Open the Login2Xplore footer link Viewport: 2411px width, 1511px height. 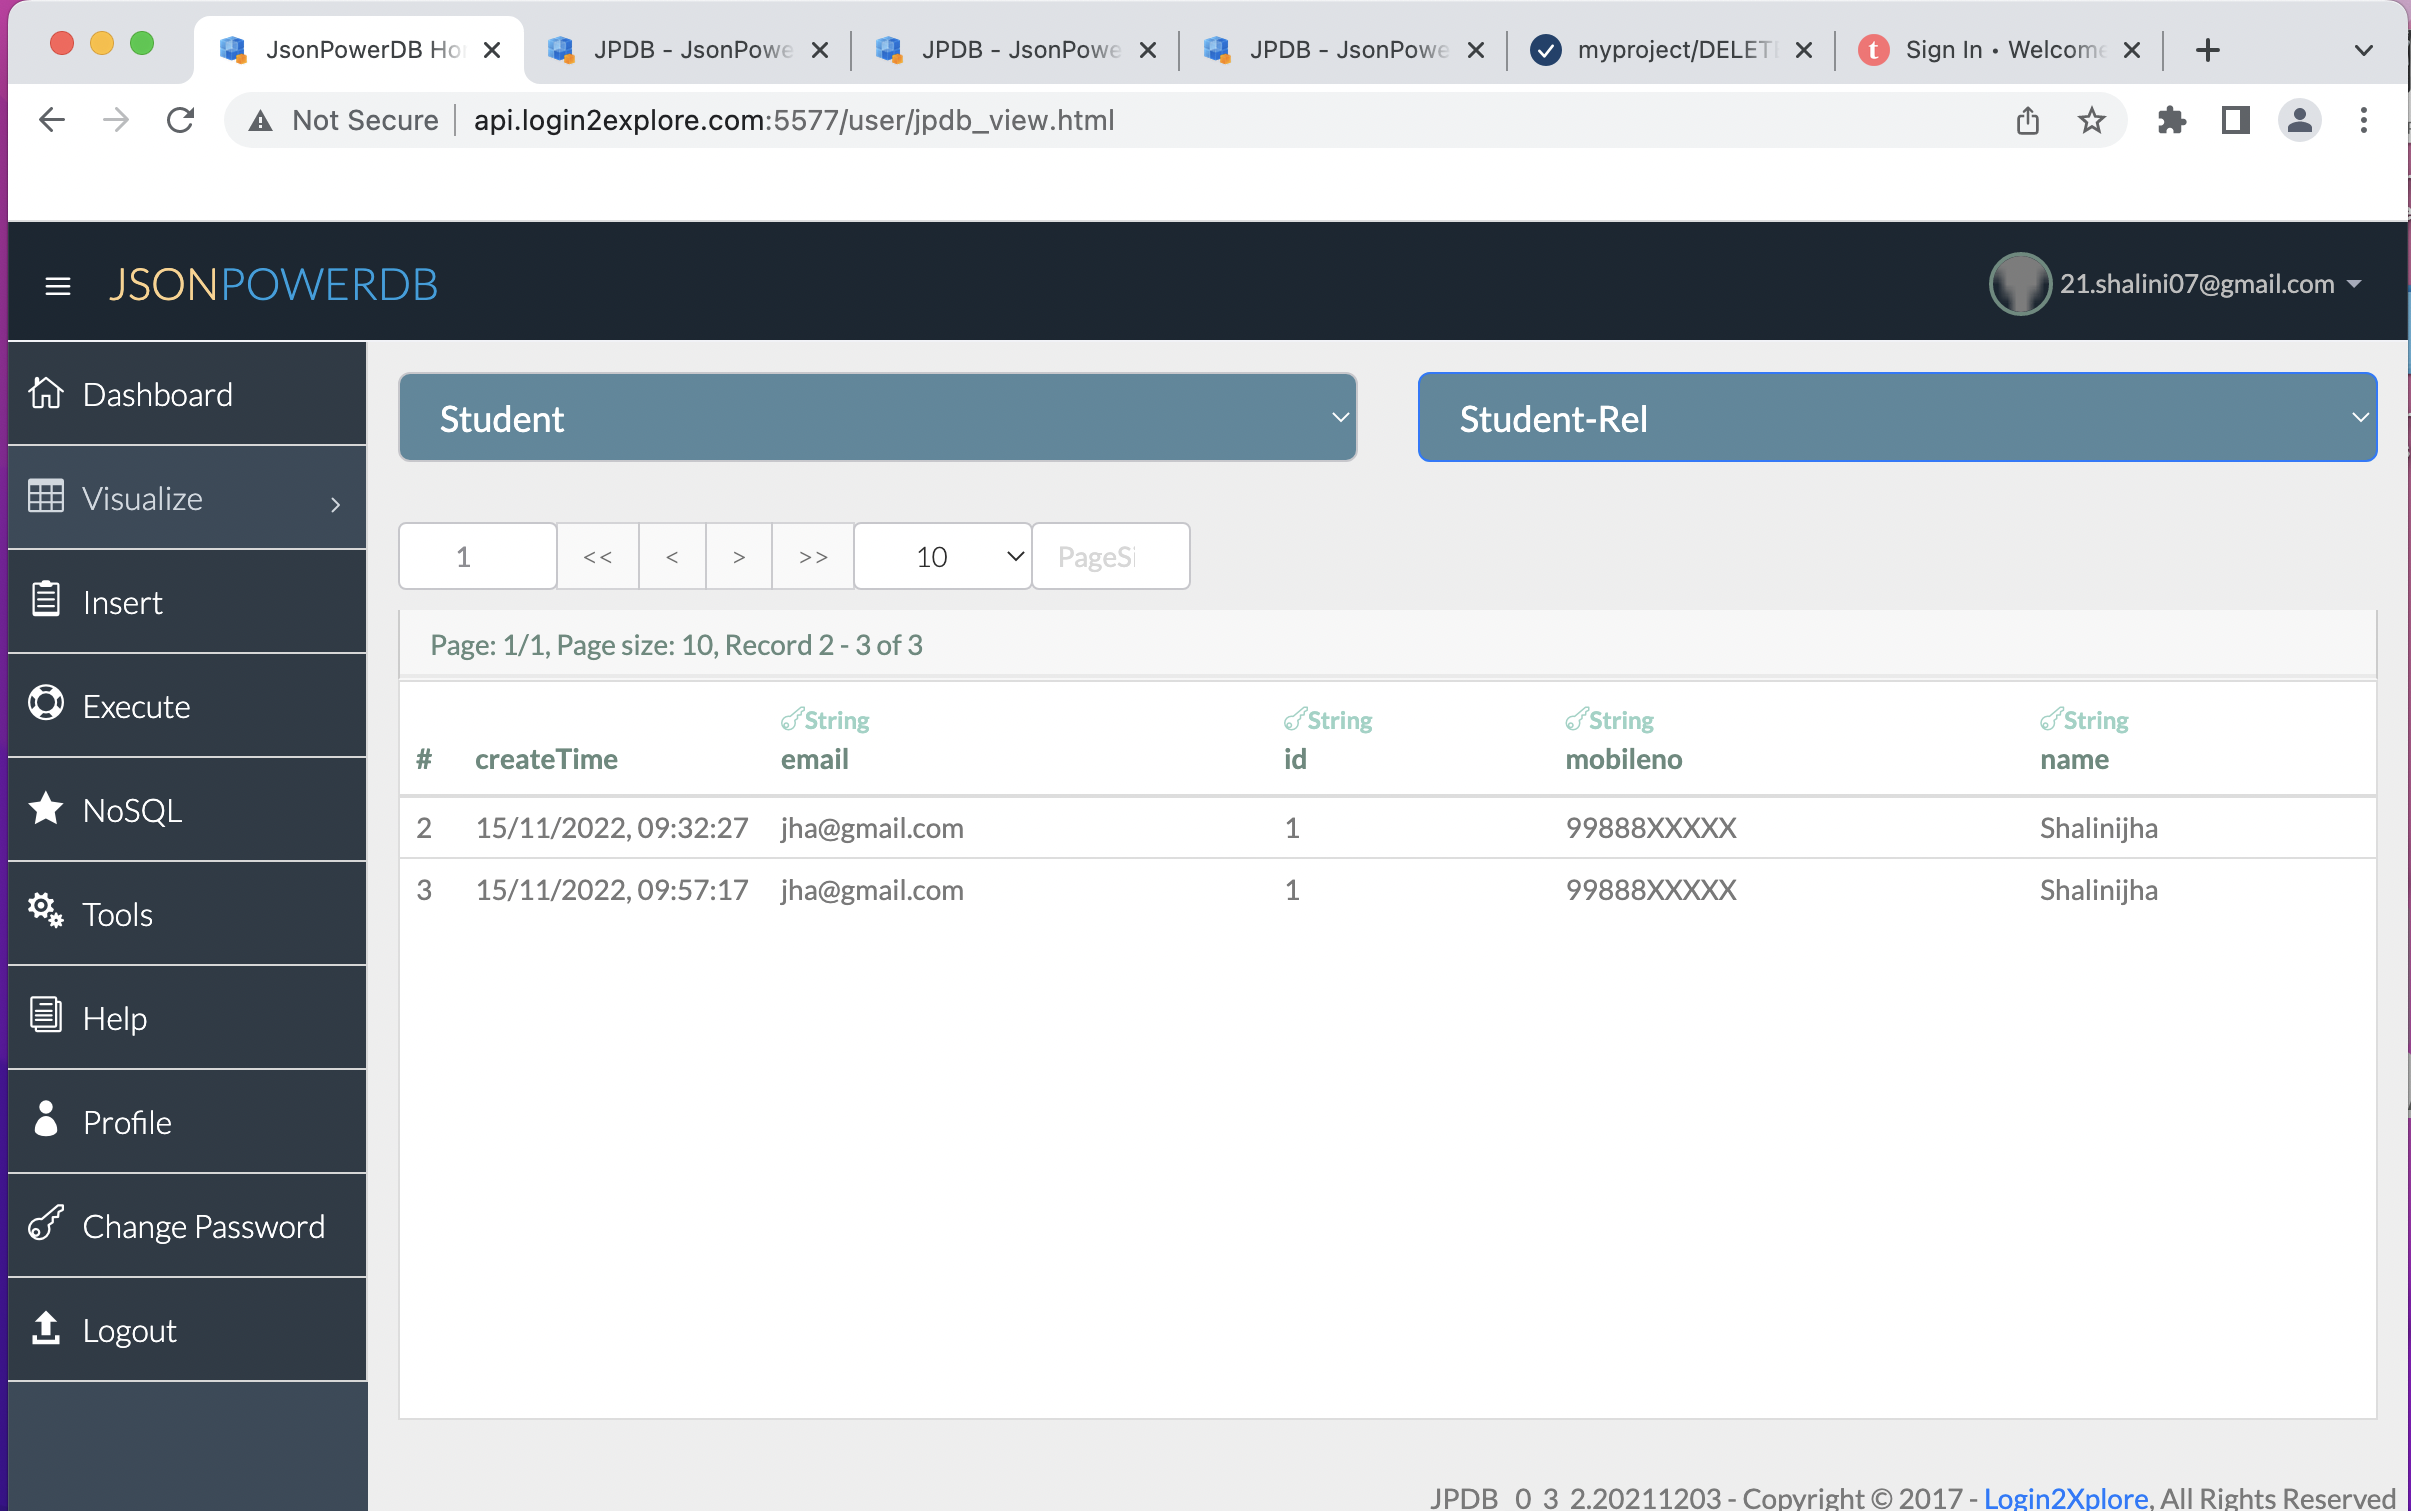tap(2064, 1497)
